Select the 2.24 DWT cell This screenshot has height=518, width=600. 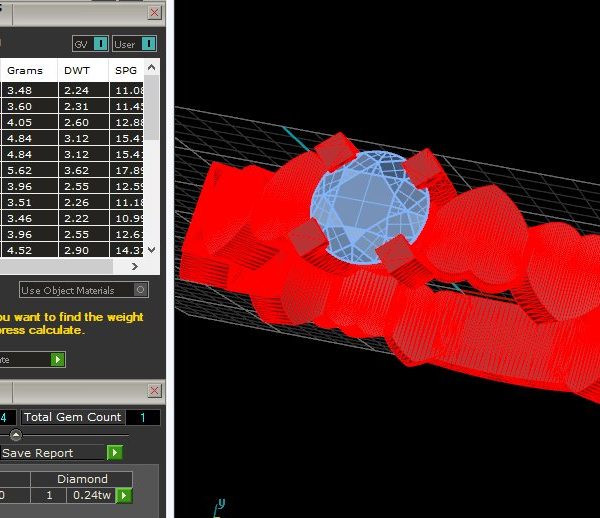click(84, 90)
